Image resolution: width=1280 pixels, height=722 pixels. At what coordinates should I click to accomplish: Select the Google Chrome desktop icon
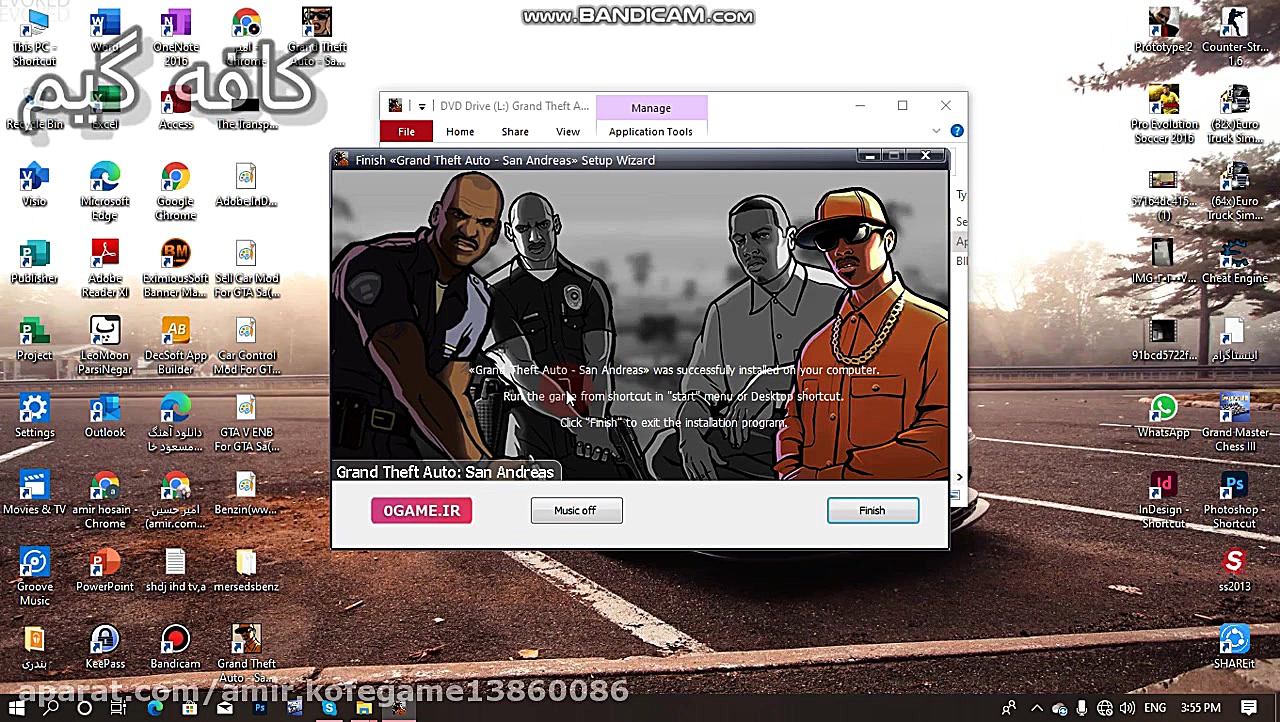point(176,192)
